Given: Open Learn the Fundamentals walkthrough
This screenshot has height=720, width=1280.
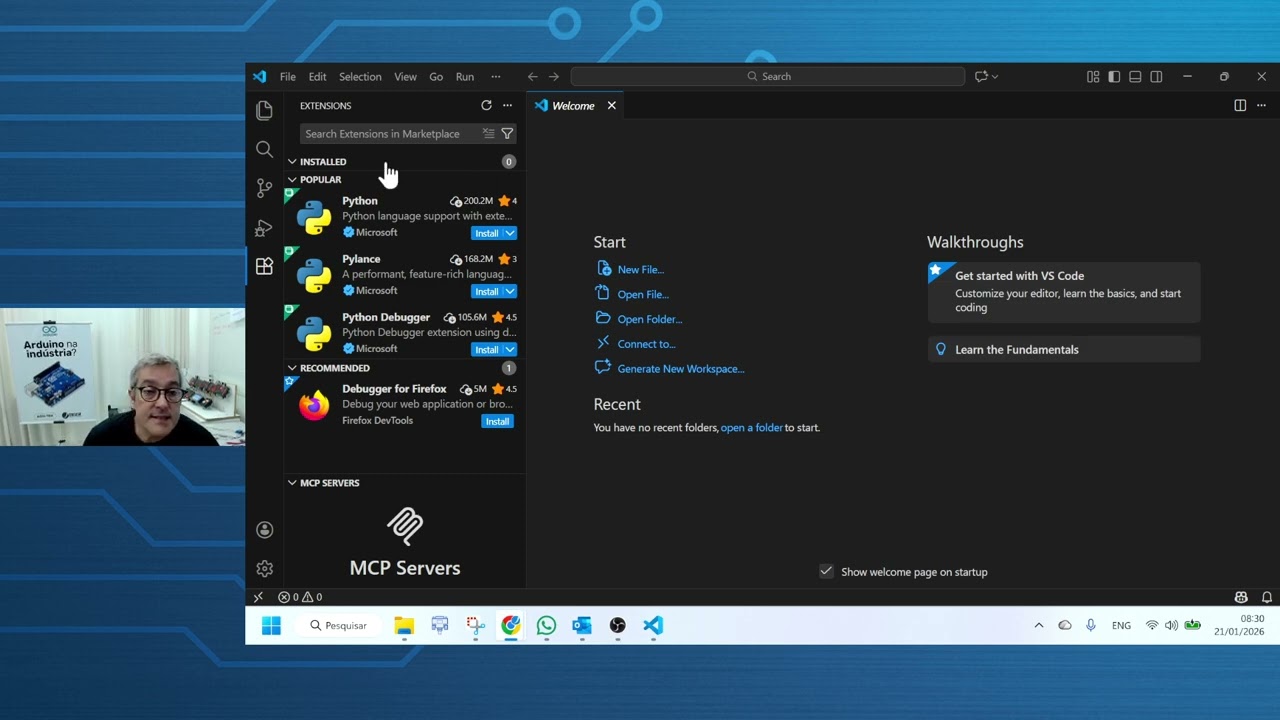Looking at the screenshot, I should tap(1064, 349).
